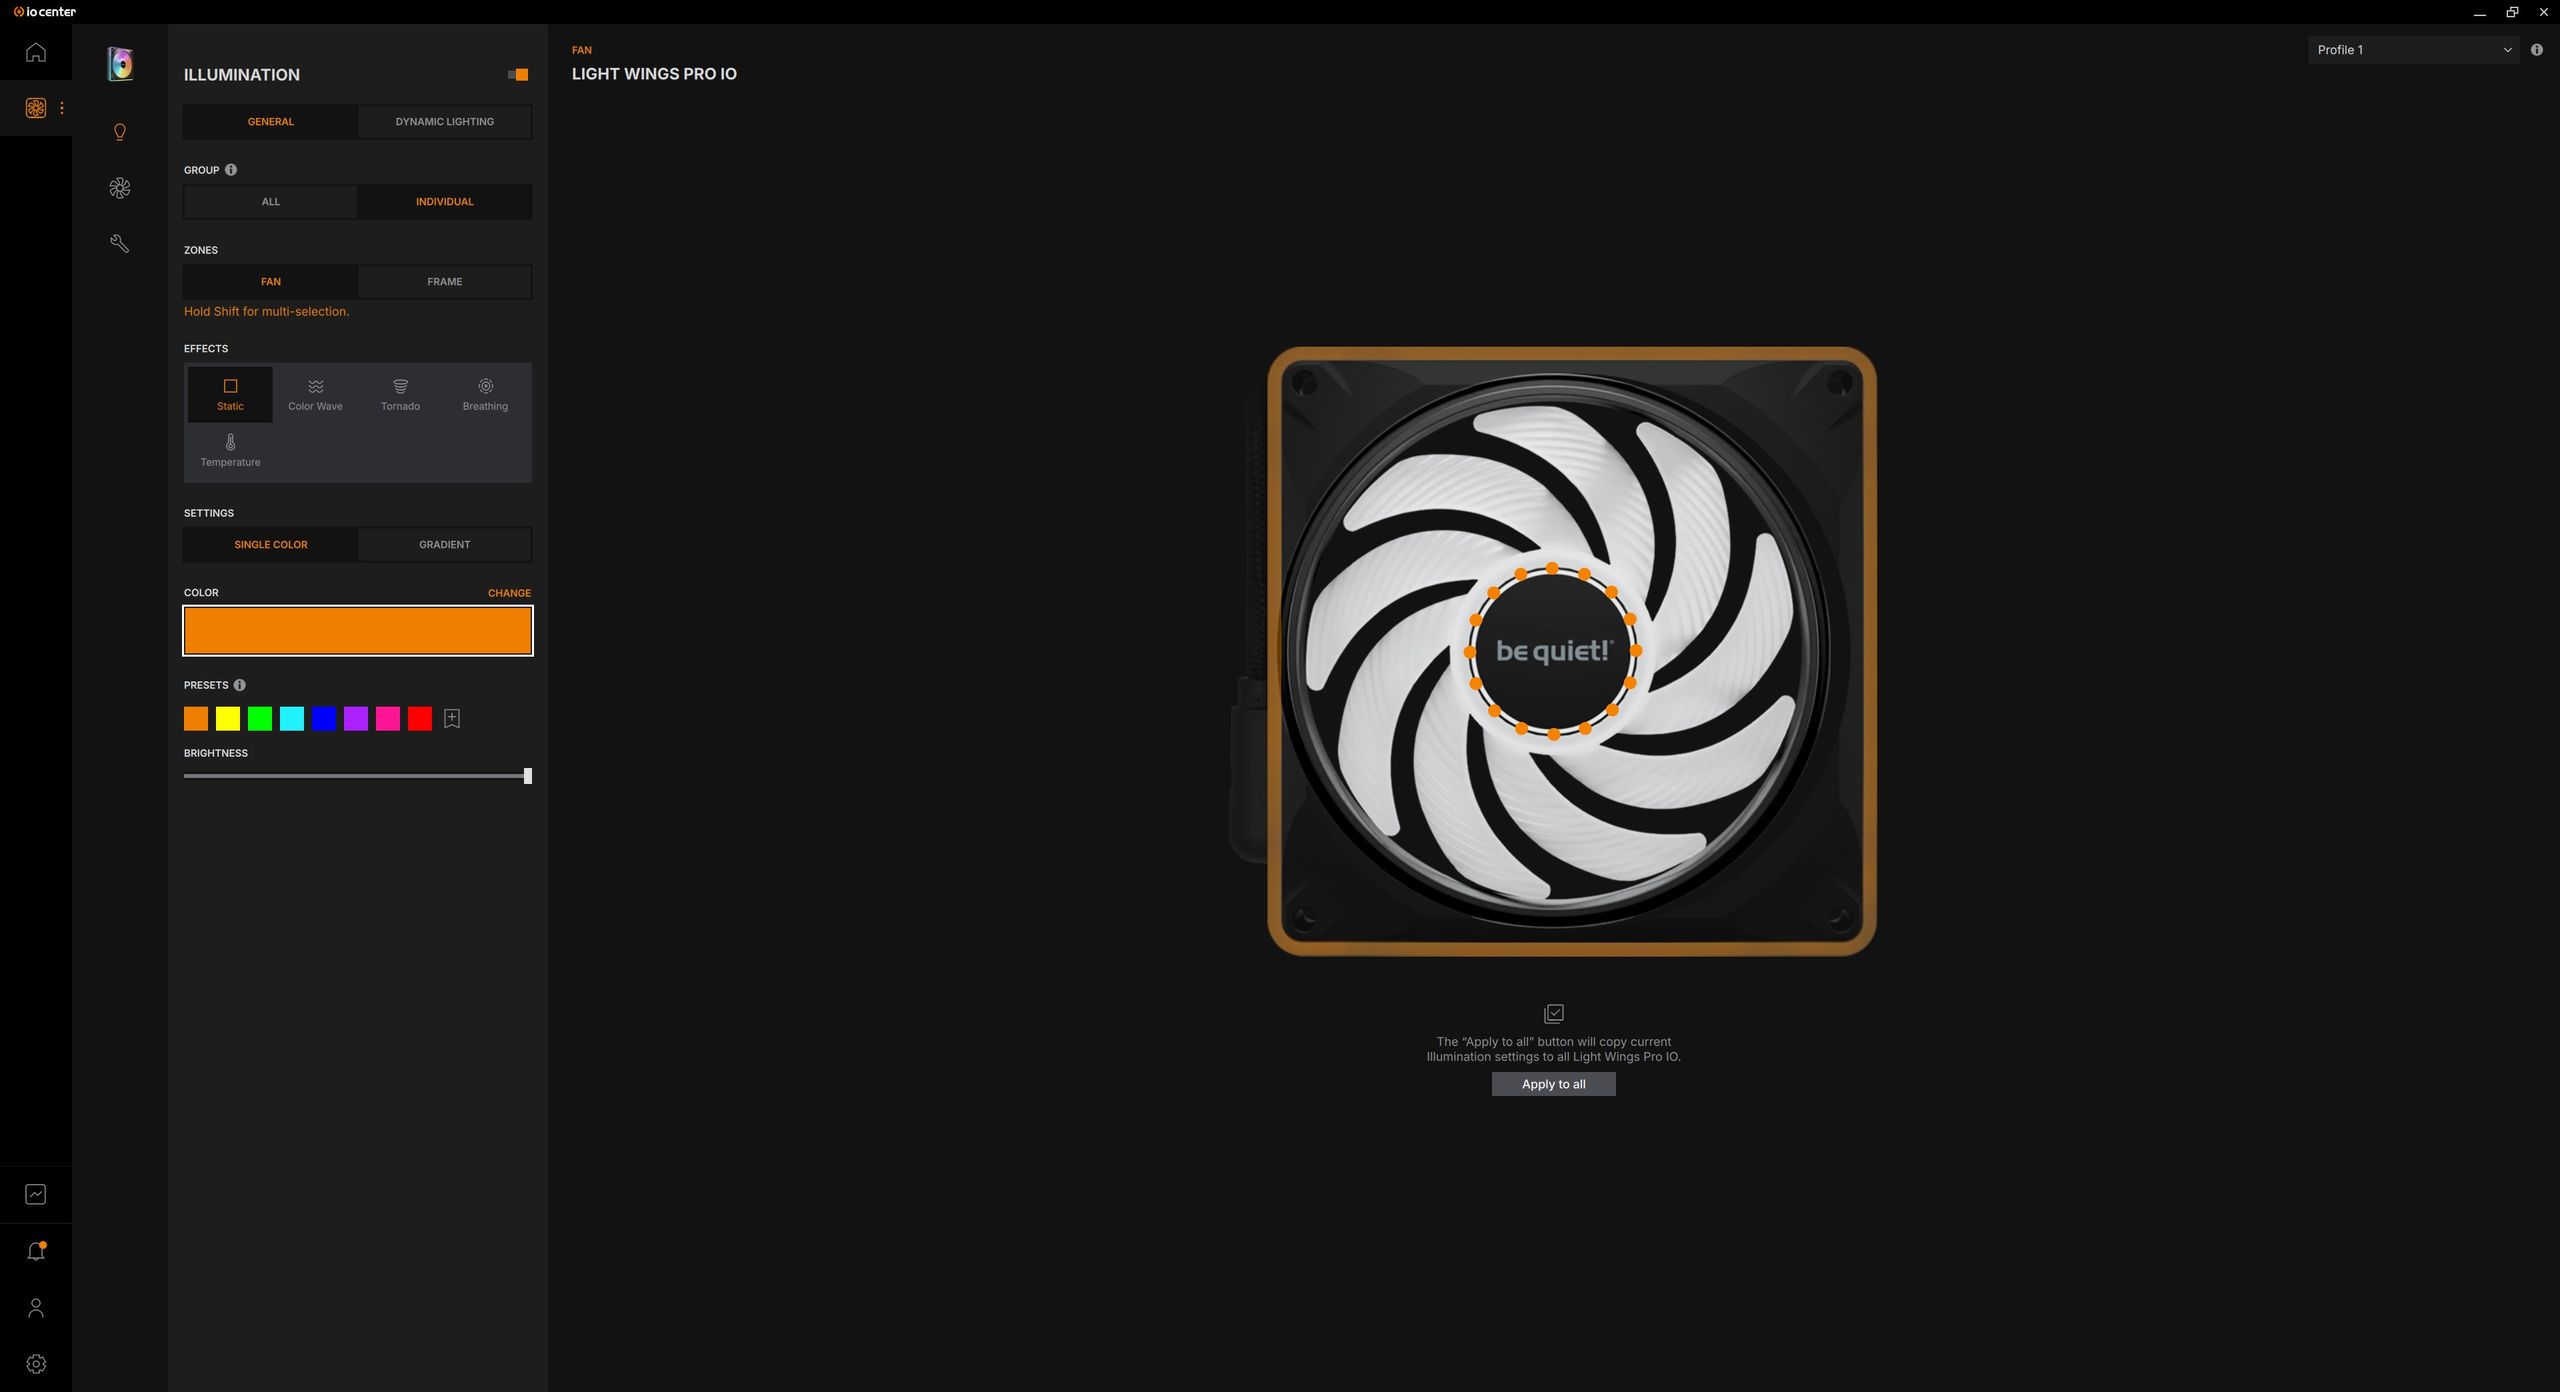Open the notifications bell icon
The width and height of the screenshot is (2560, 1392).
pyautogui.click(x=36, y=1251)
